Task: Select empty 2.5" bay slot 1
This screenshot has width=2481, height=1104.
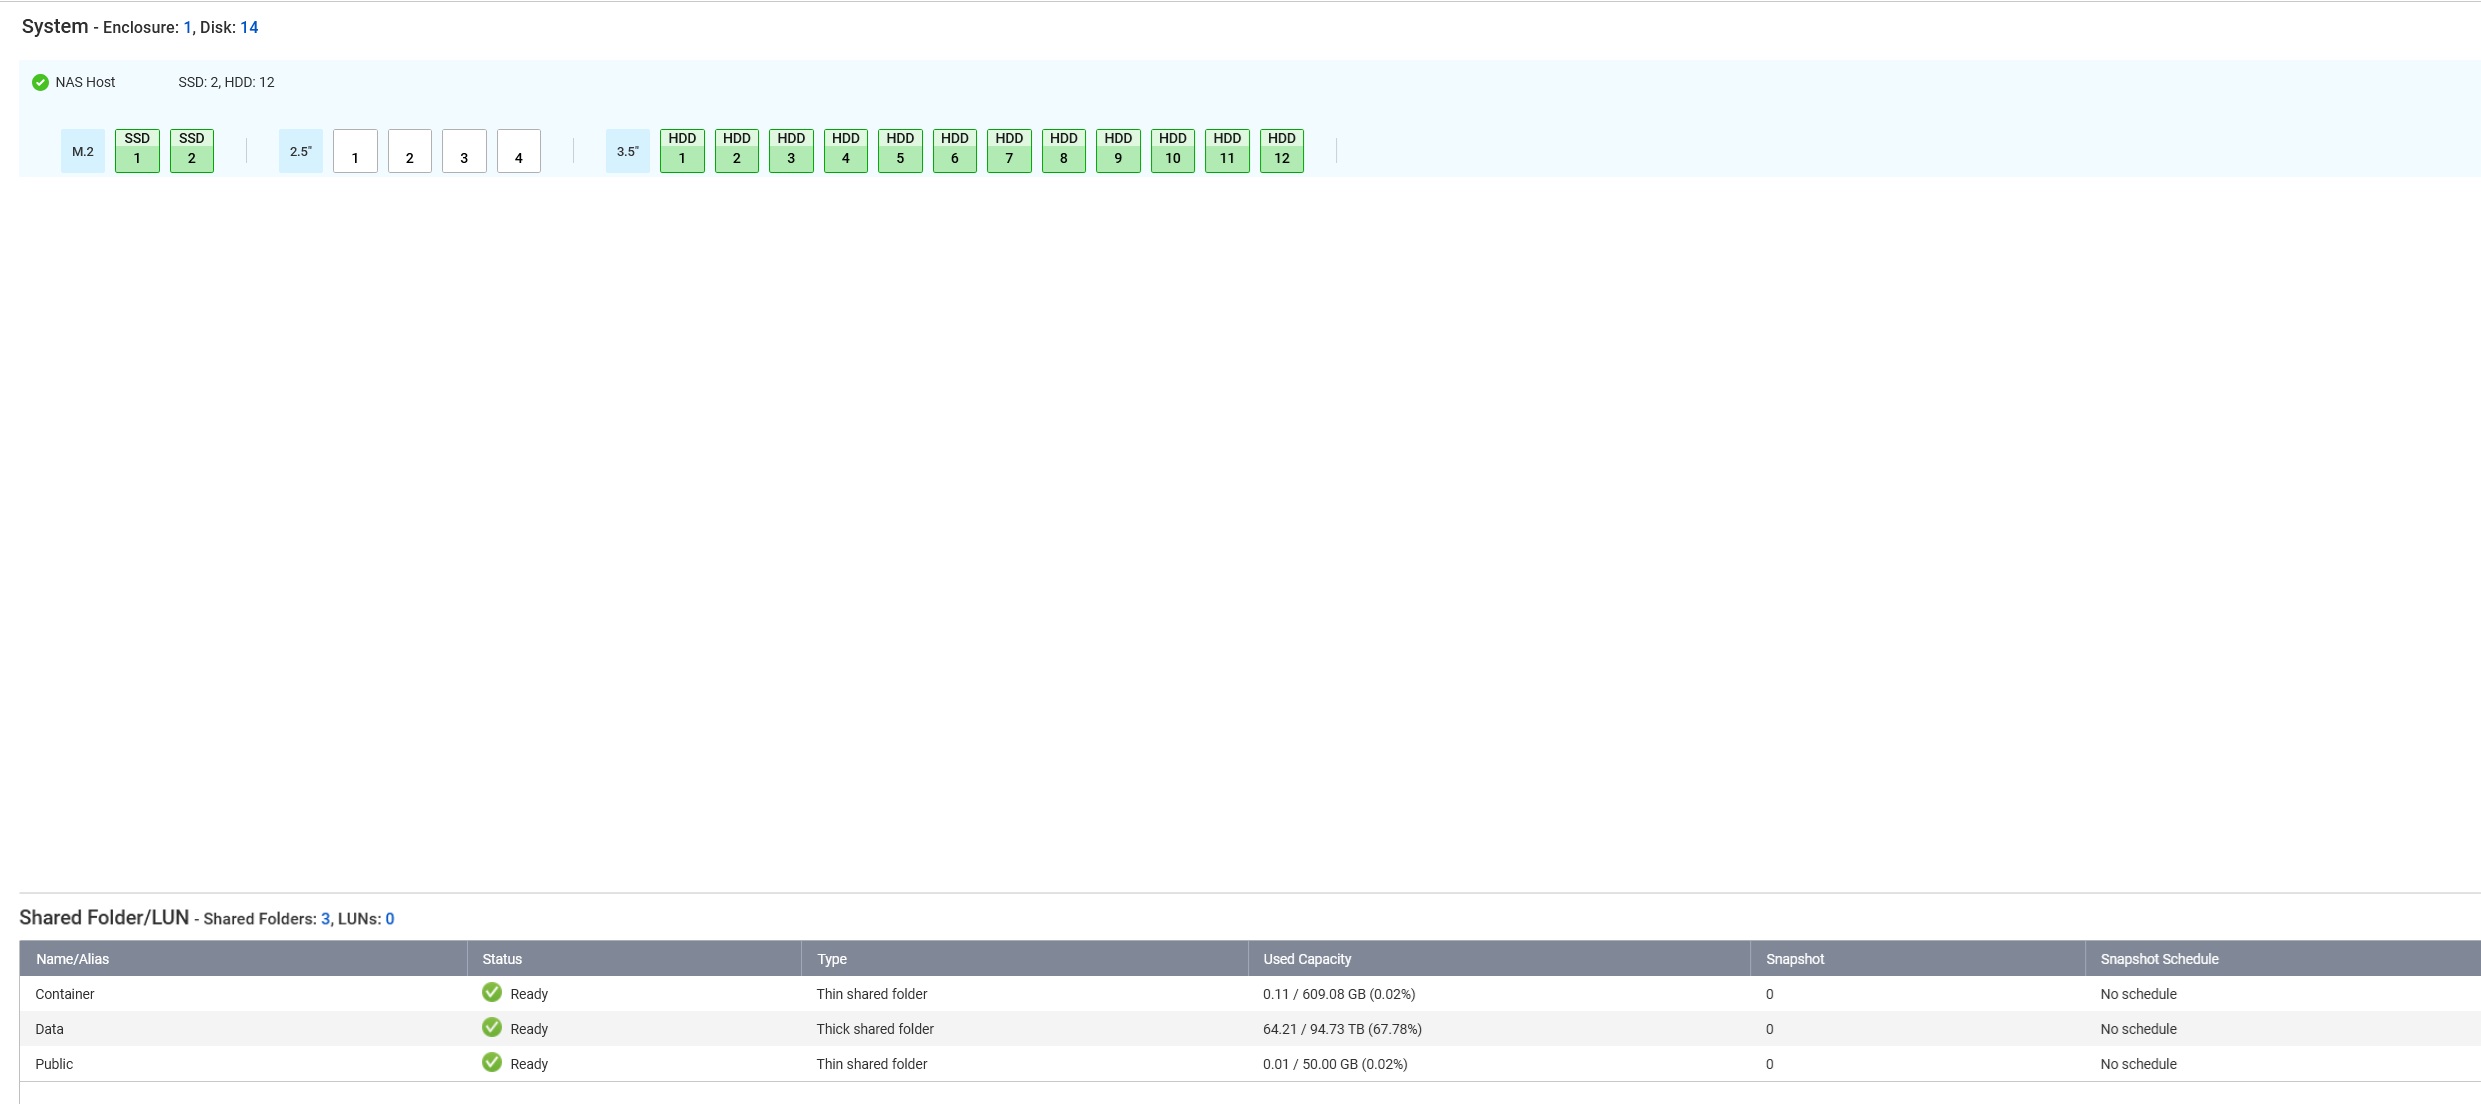Action: pyautogui.click(x=355, y=152)
